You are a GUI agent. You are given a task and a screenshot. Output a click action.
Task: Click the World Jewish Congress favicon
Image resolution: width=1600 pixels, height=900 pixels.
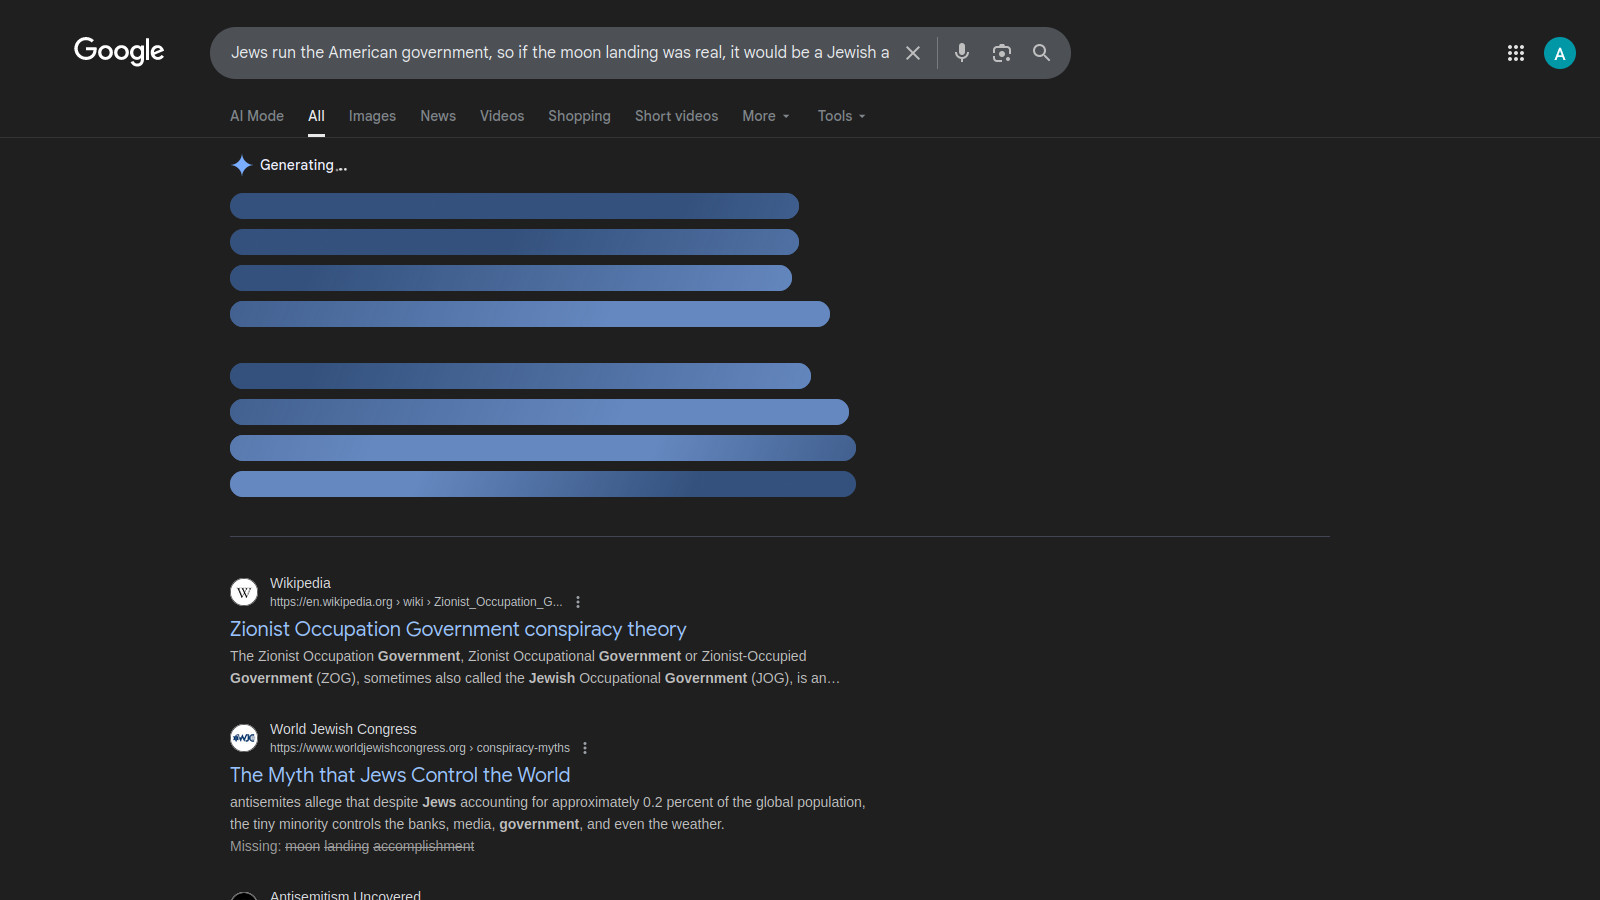tap(244, 738)
